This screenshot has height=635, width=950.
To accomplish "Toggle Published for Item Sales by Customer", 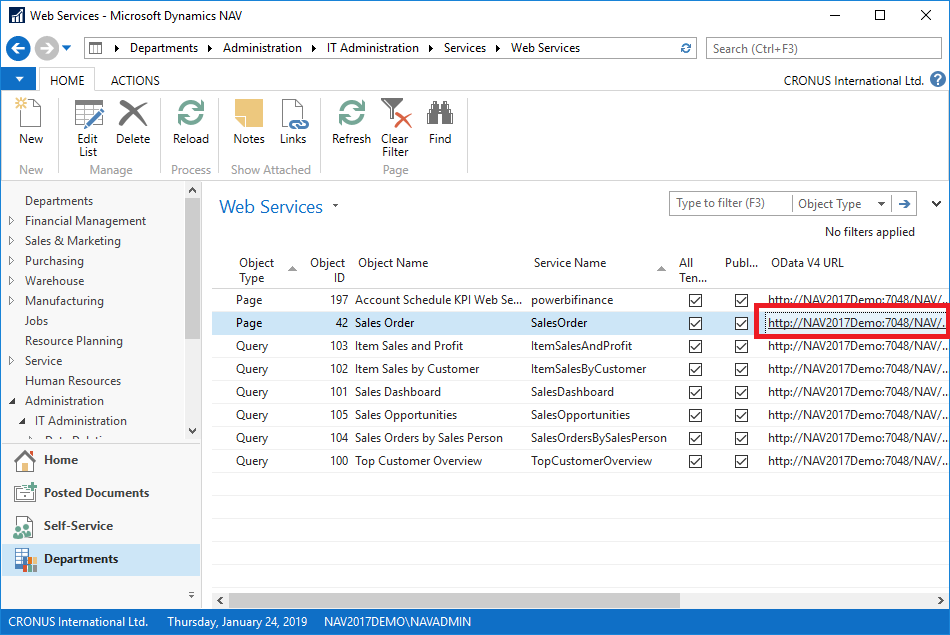I will pyautogui.click(x=741, y=369).
